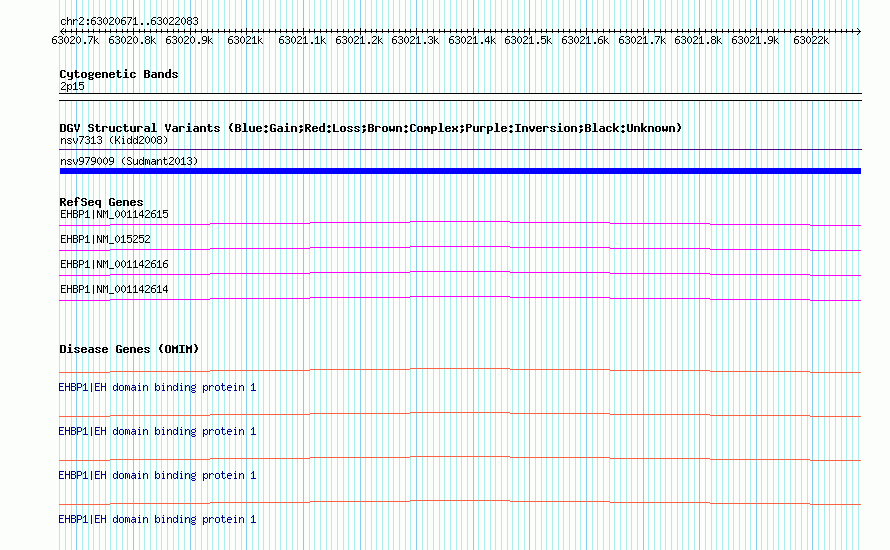Open variant nsv979009 (Sudmant2013)
The height and width of the screenshot is (550, 890).
click(129, 161)
